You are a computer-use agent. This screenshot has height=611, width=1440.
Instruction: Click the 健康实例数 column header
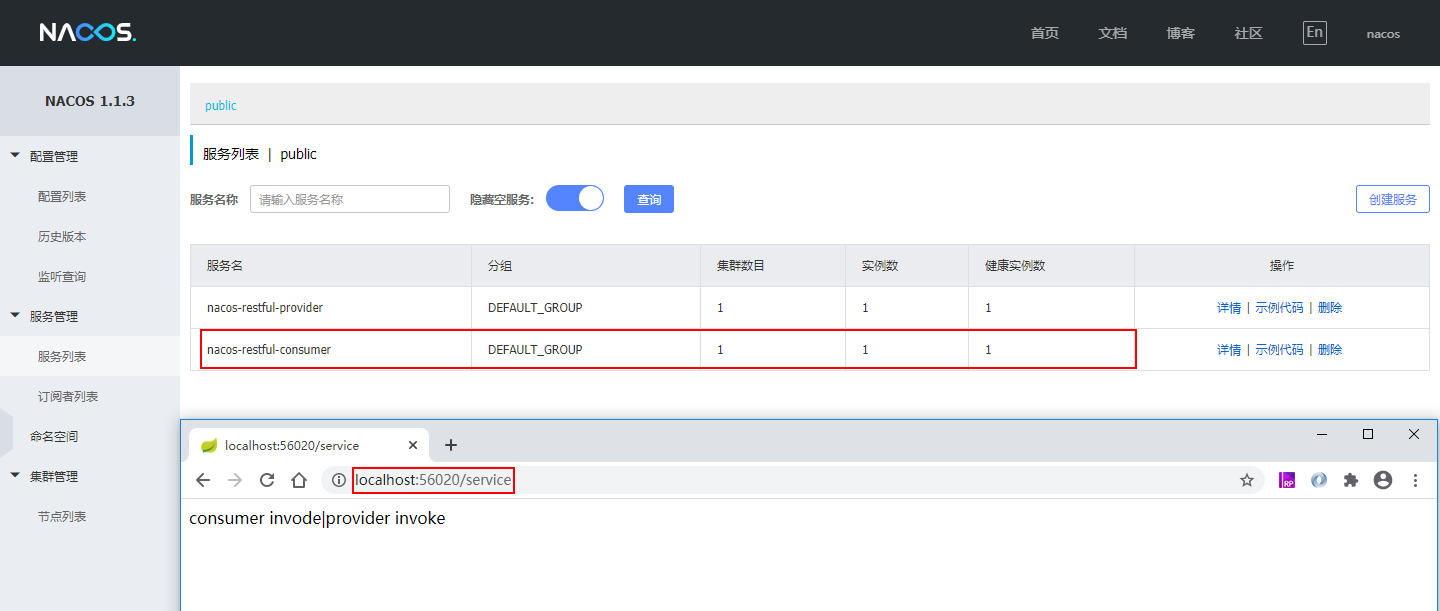pos(1015,266)
